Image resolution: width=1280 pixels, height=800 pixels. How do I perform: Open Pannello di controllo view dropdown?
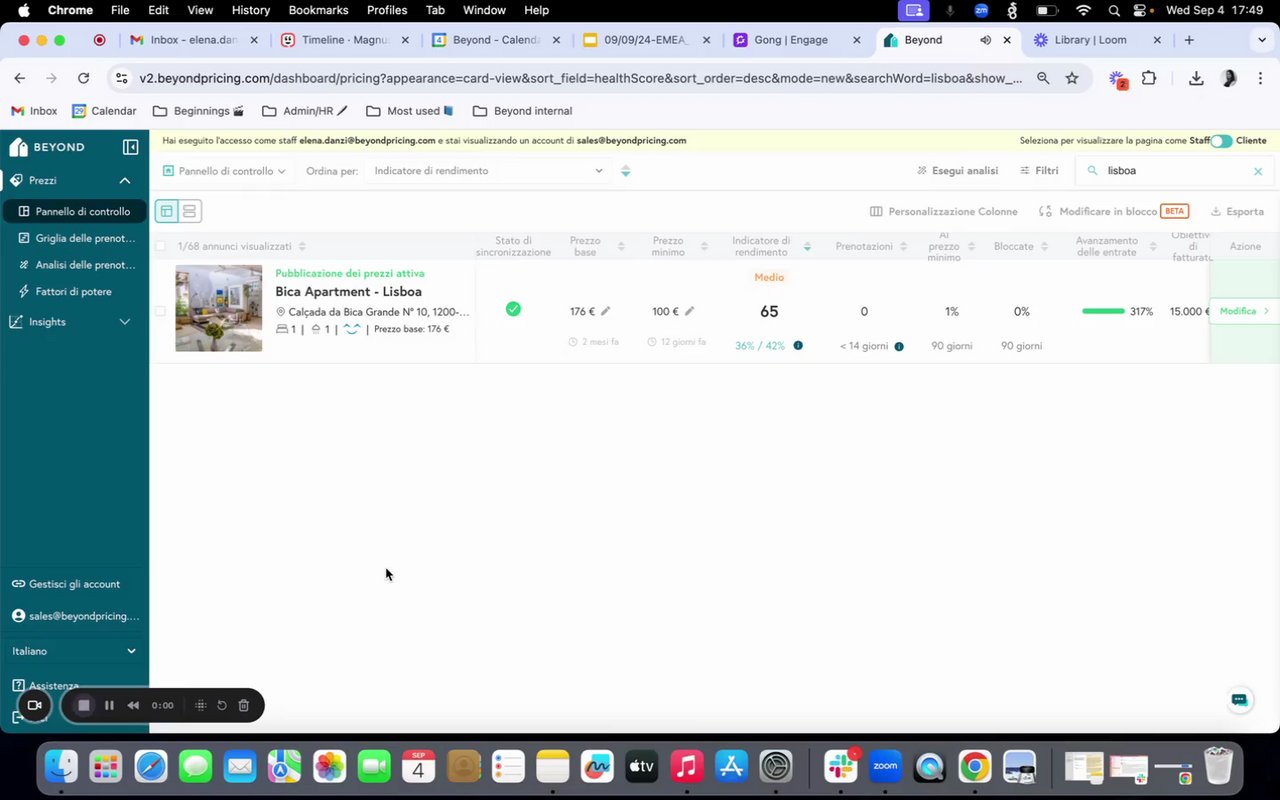click(224, 171)
